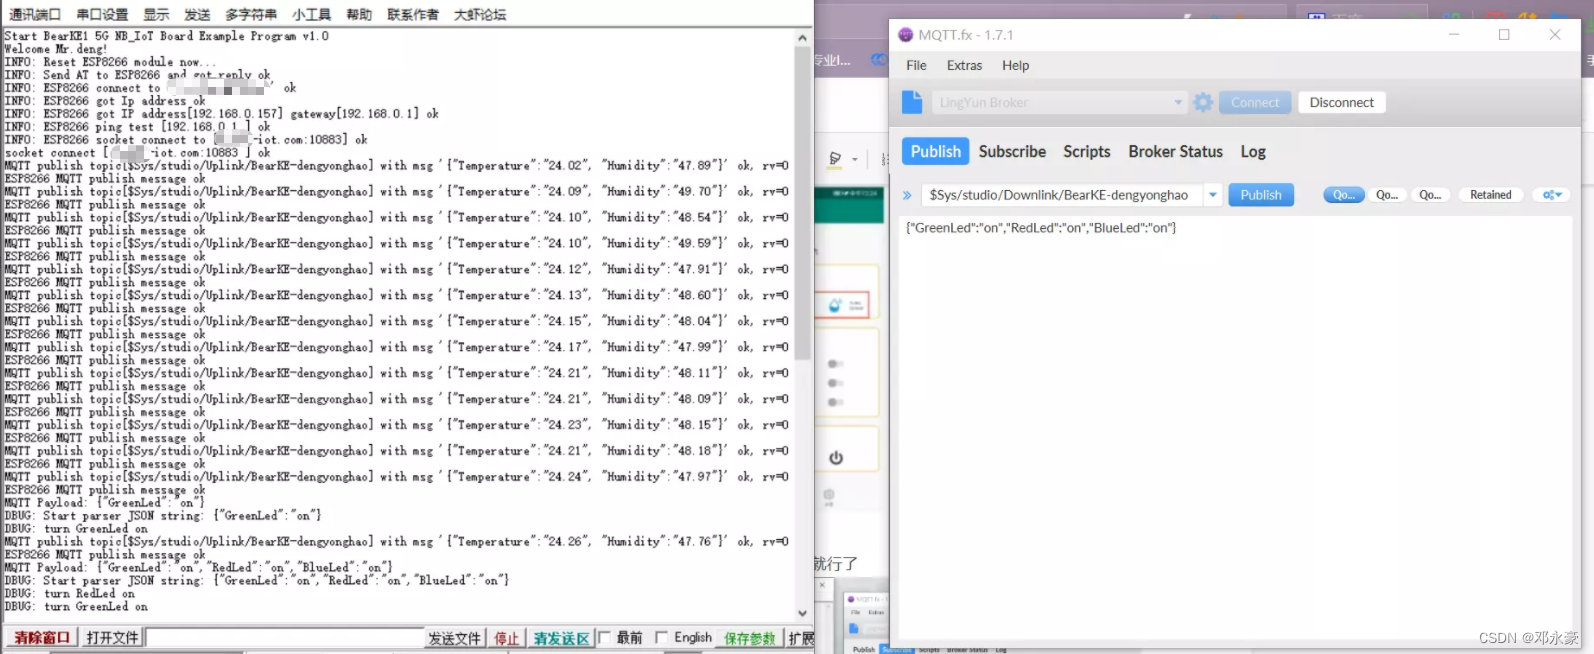Open the 帮助 menu in serial tool
The width and height of the screenshot is (1594, 654).
tap(359, 14)
